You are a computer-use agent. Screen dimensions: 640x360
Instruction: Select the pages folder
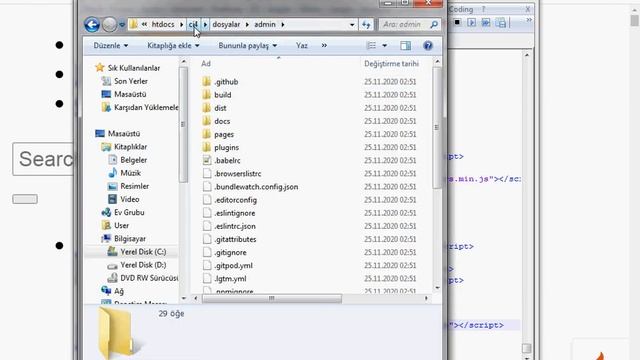(x=224, y=134)
